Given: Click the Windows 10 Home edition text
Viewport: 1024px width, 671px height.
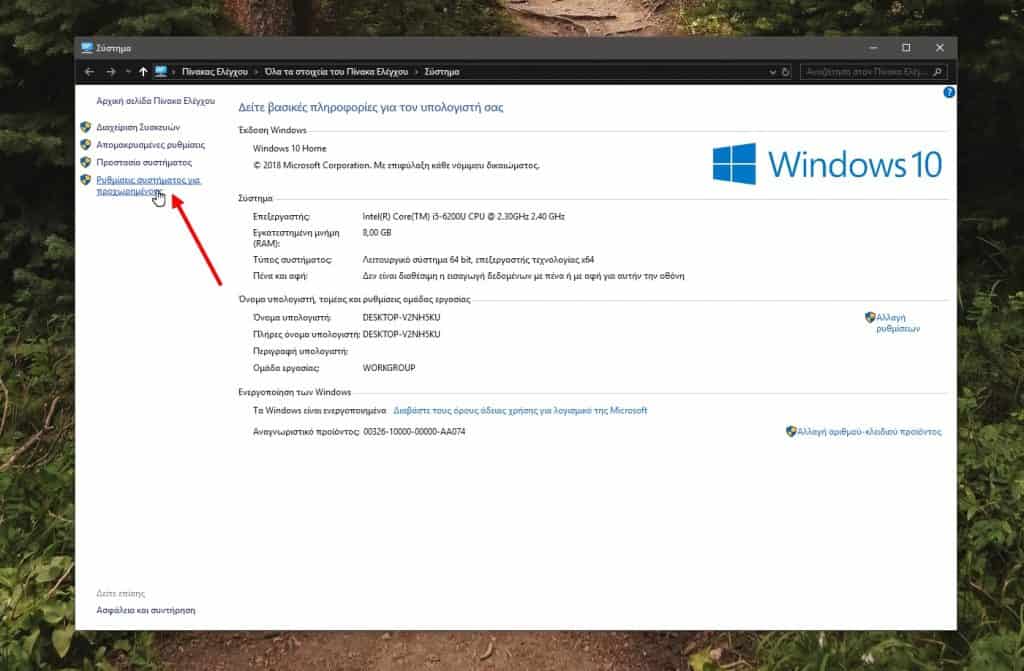Looking at the screenshot, I should click(x=289, y=148).
